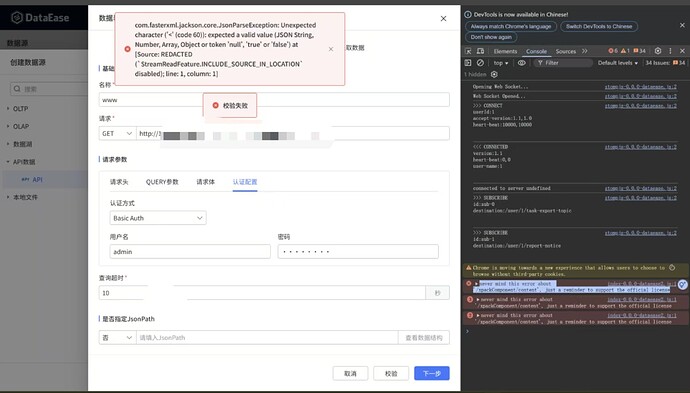690x393 pixels.
Task: Show the console sidebar icon
Action: click(468, 63)
